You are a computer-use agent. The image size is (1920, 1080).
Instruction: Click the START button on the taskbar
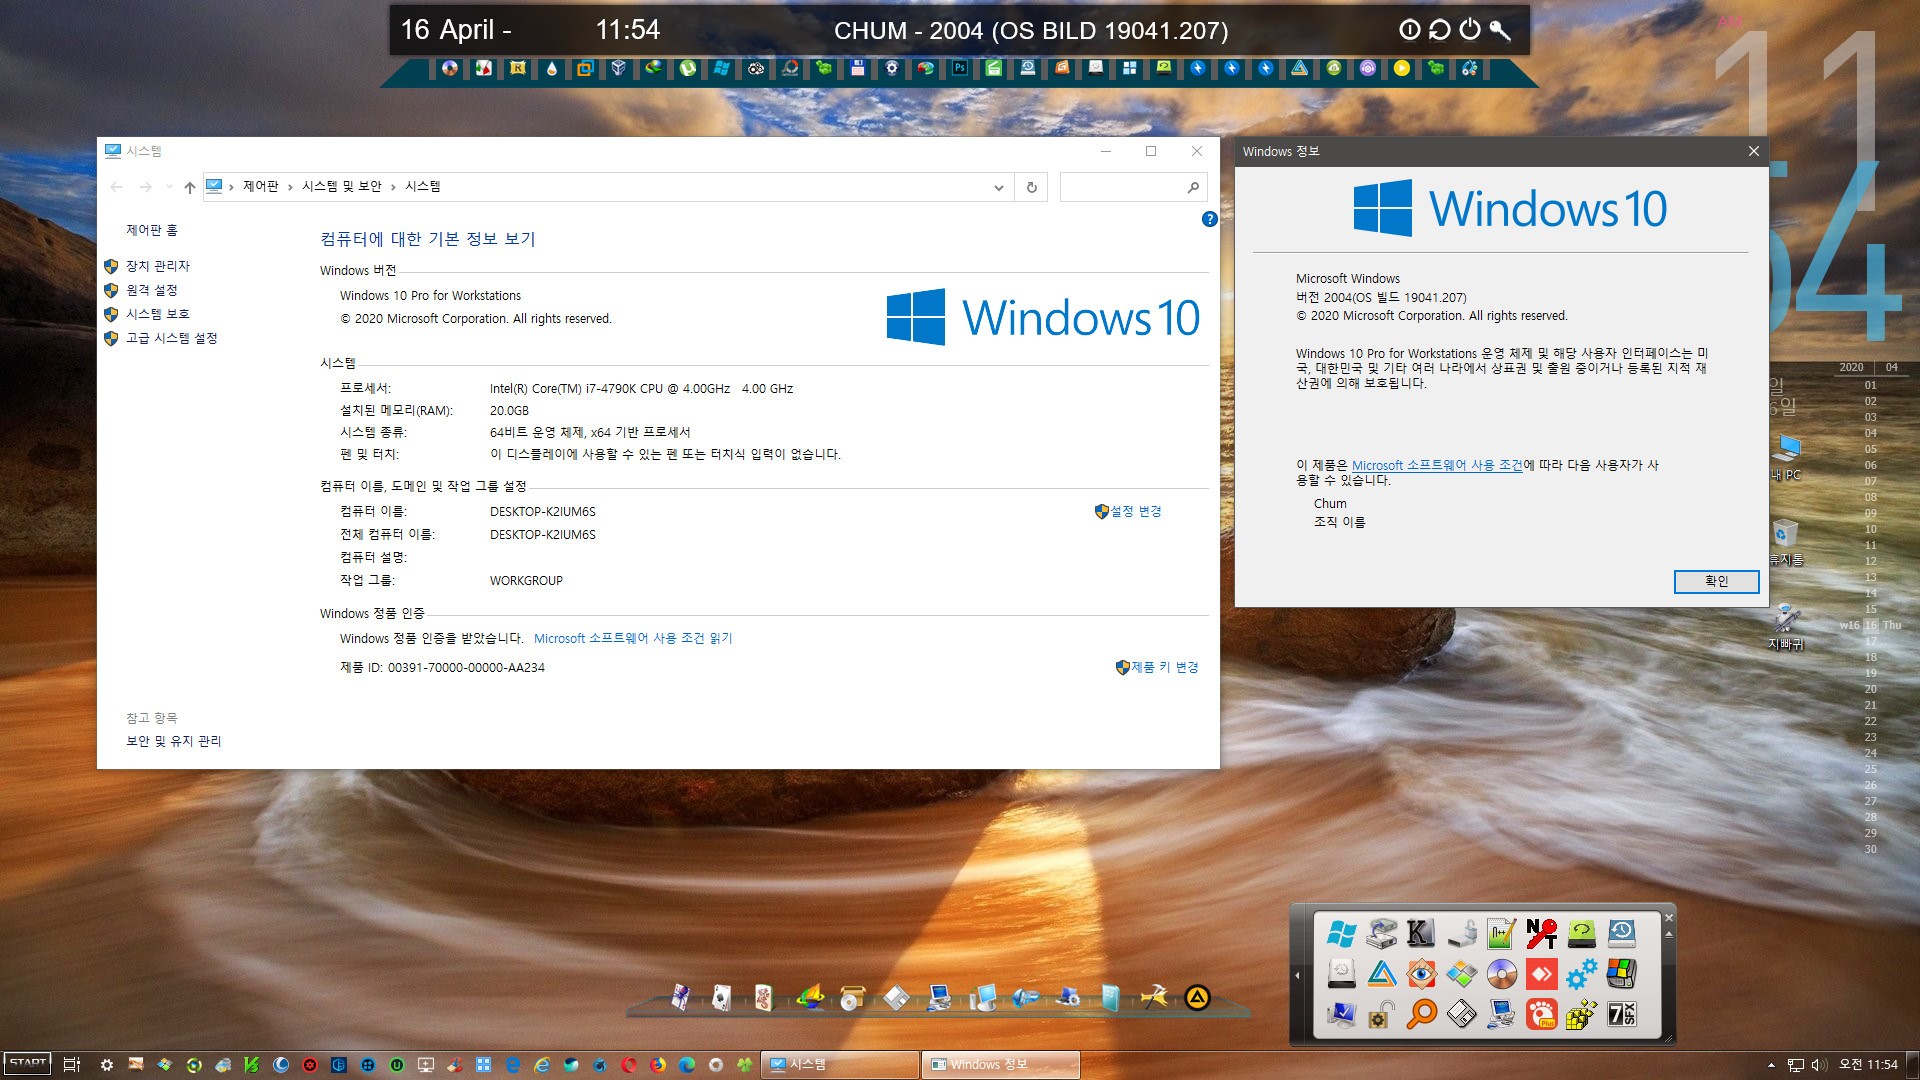click(x=28, y=1064)
